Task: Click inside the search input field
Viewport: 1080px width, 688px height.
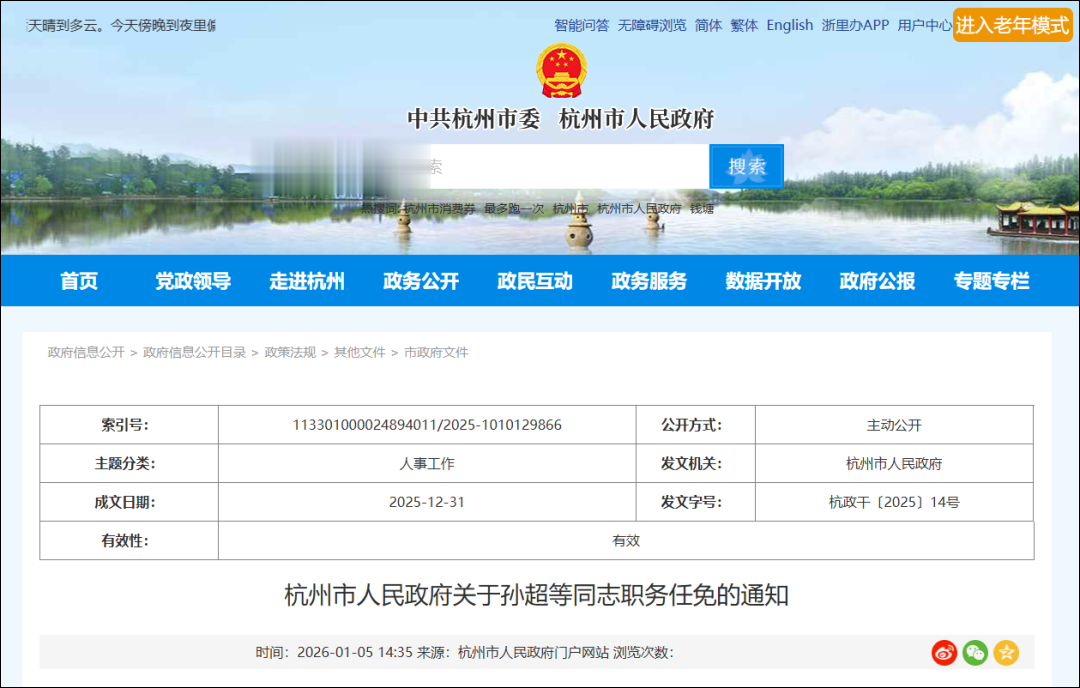Action: pos(560,165)
